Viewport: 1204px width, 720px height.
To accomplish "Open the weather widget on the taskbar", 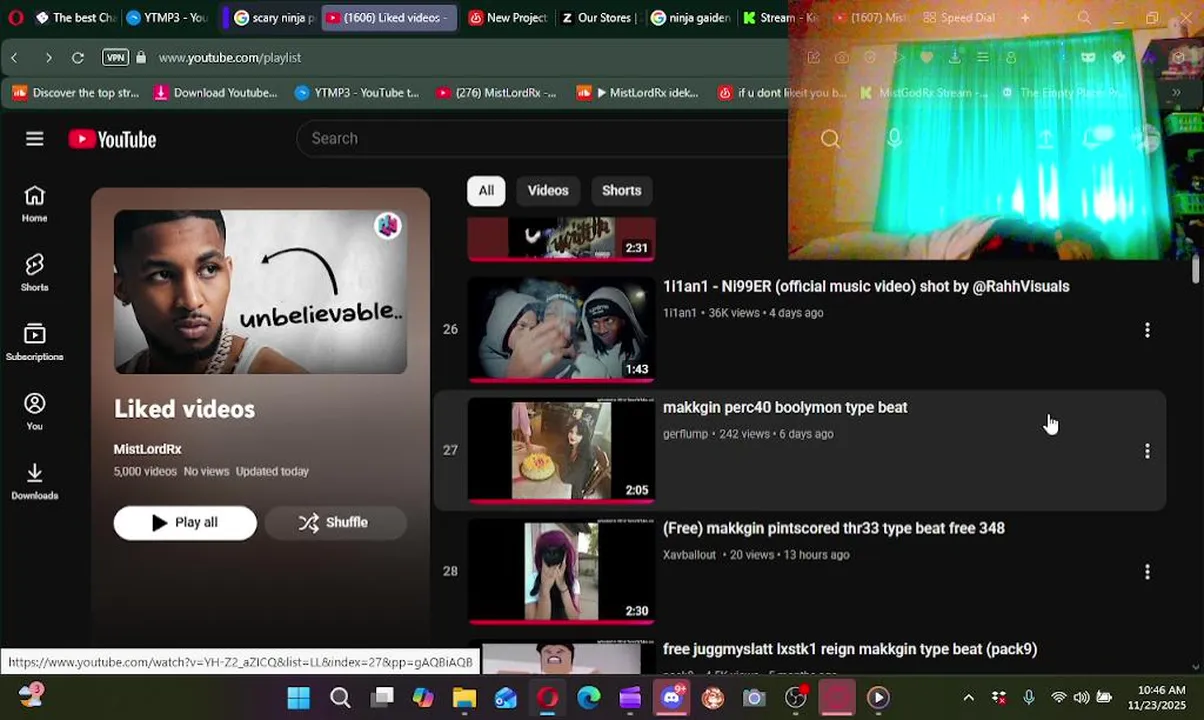I will [31, 695].
